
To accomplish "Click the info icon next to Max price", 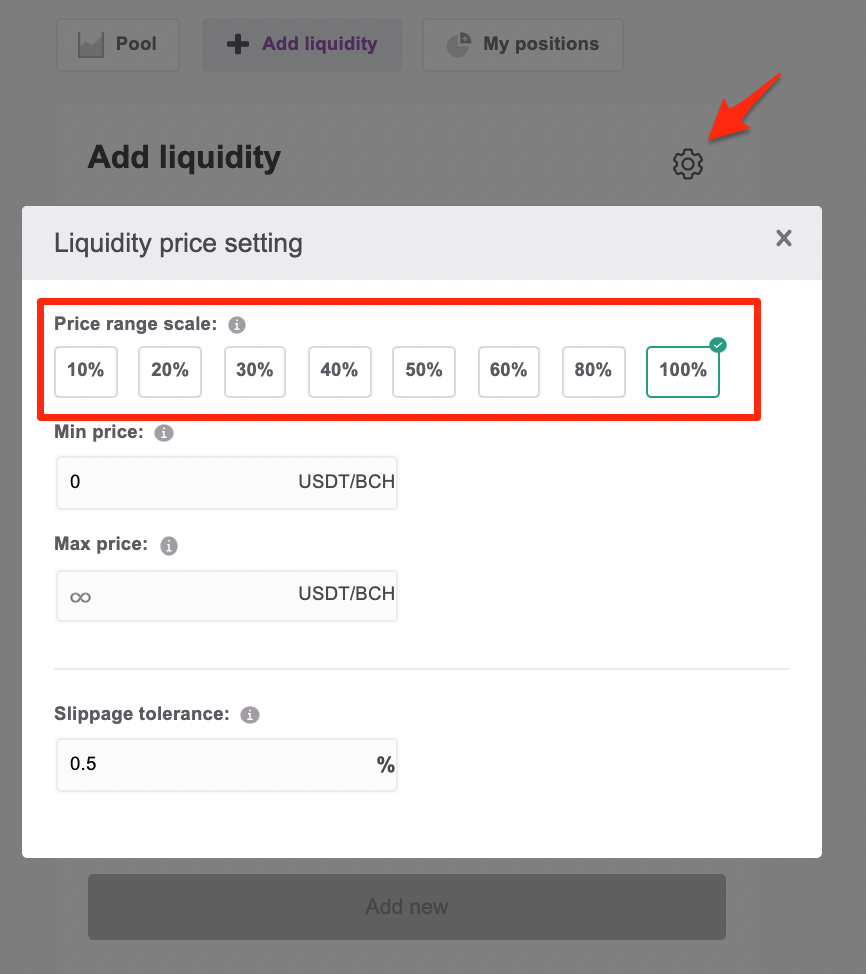I will (169, 545).
